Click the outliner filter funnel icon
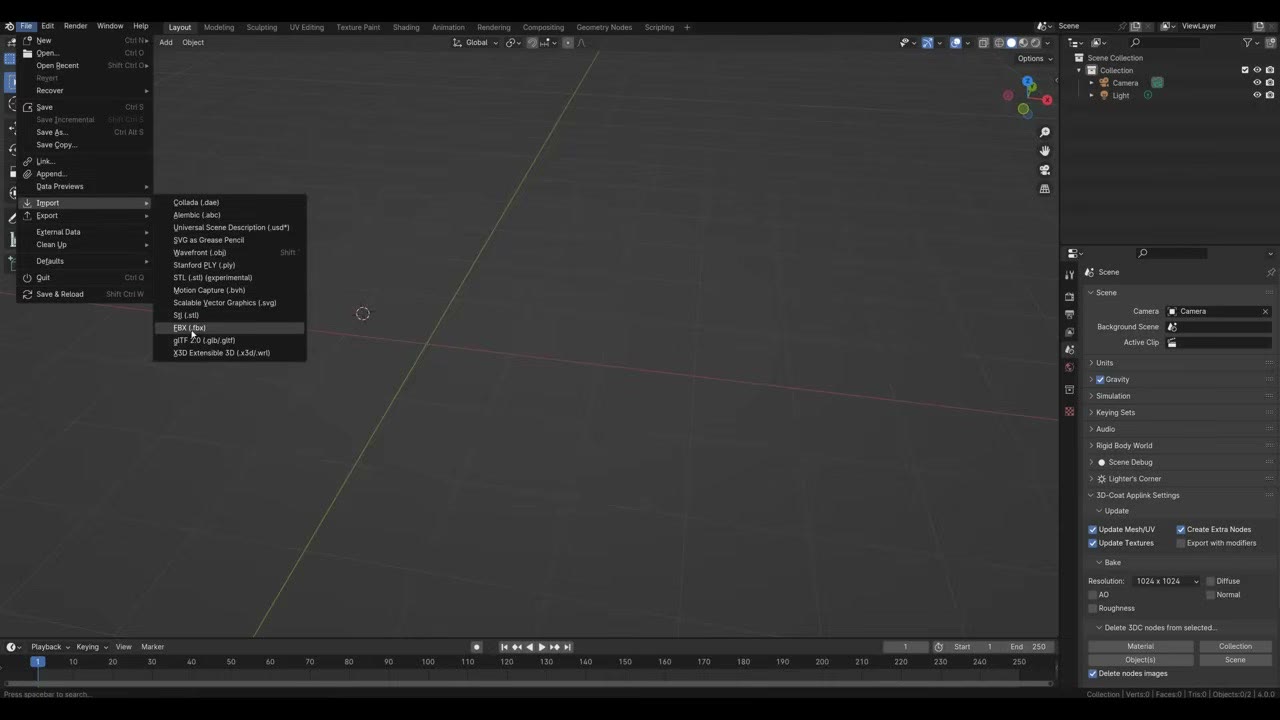This screenshot has height=720, width=1280. (x=1248, y=43)
